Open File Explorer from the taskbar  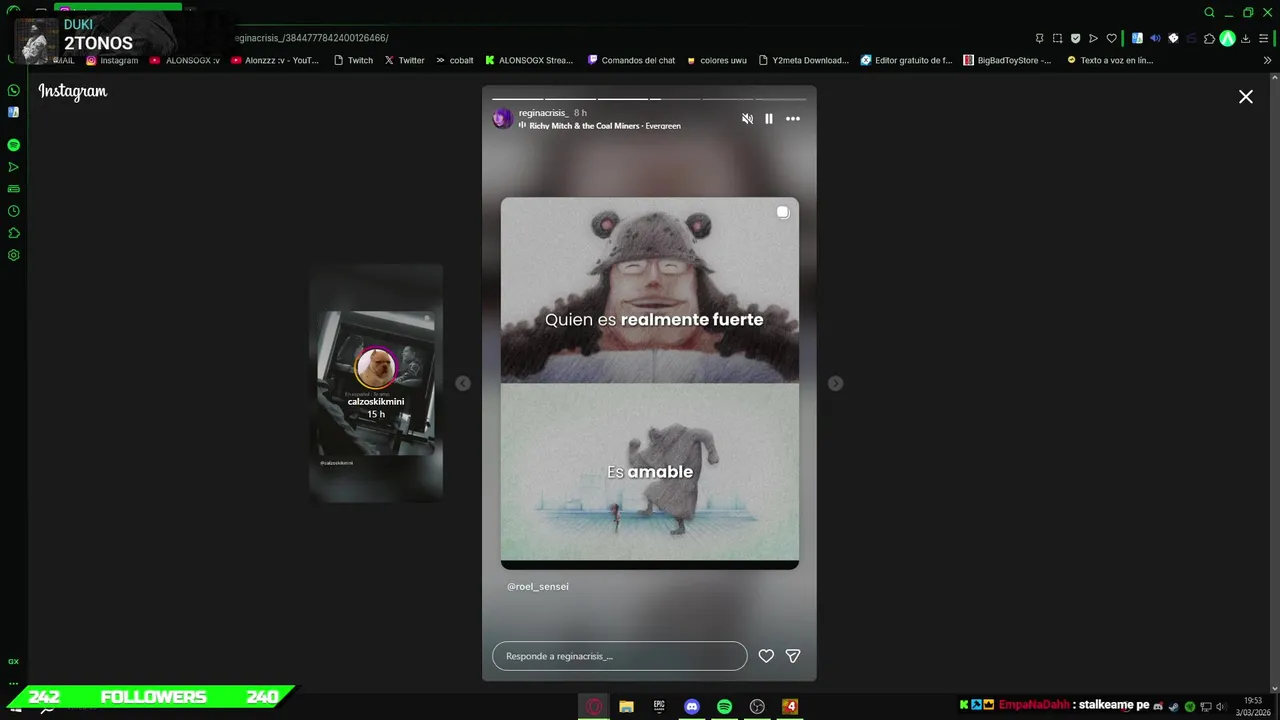coord(626,707)
